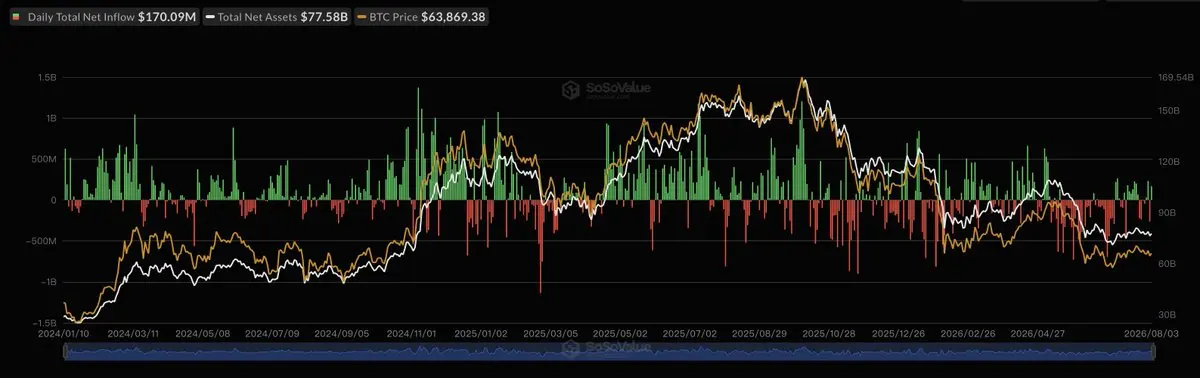Click the 2025/10/28 date label
The image size is (1200, 378).
[827, 333]
